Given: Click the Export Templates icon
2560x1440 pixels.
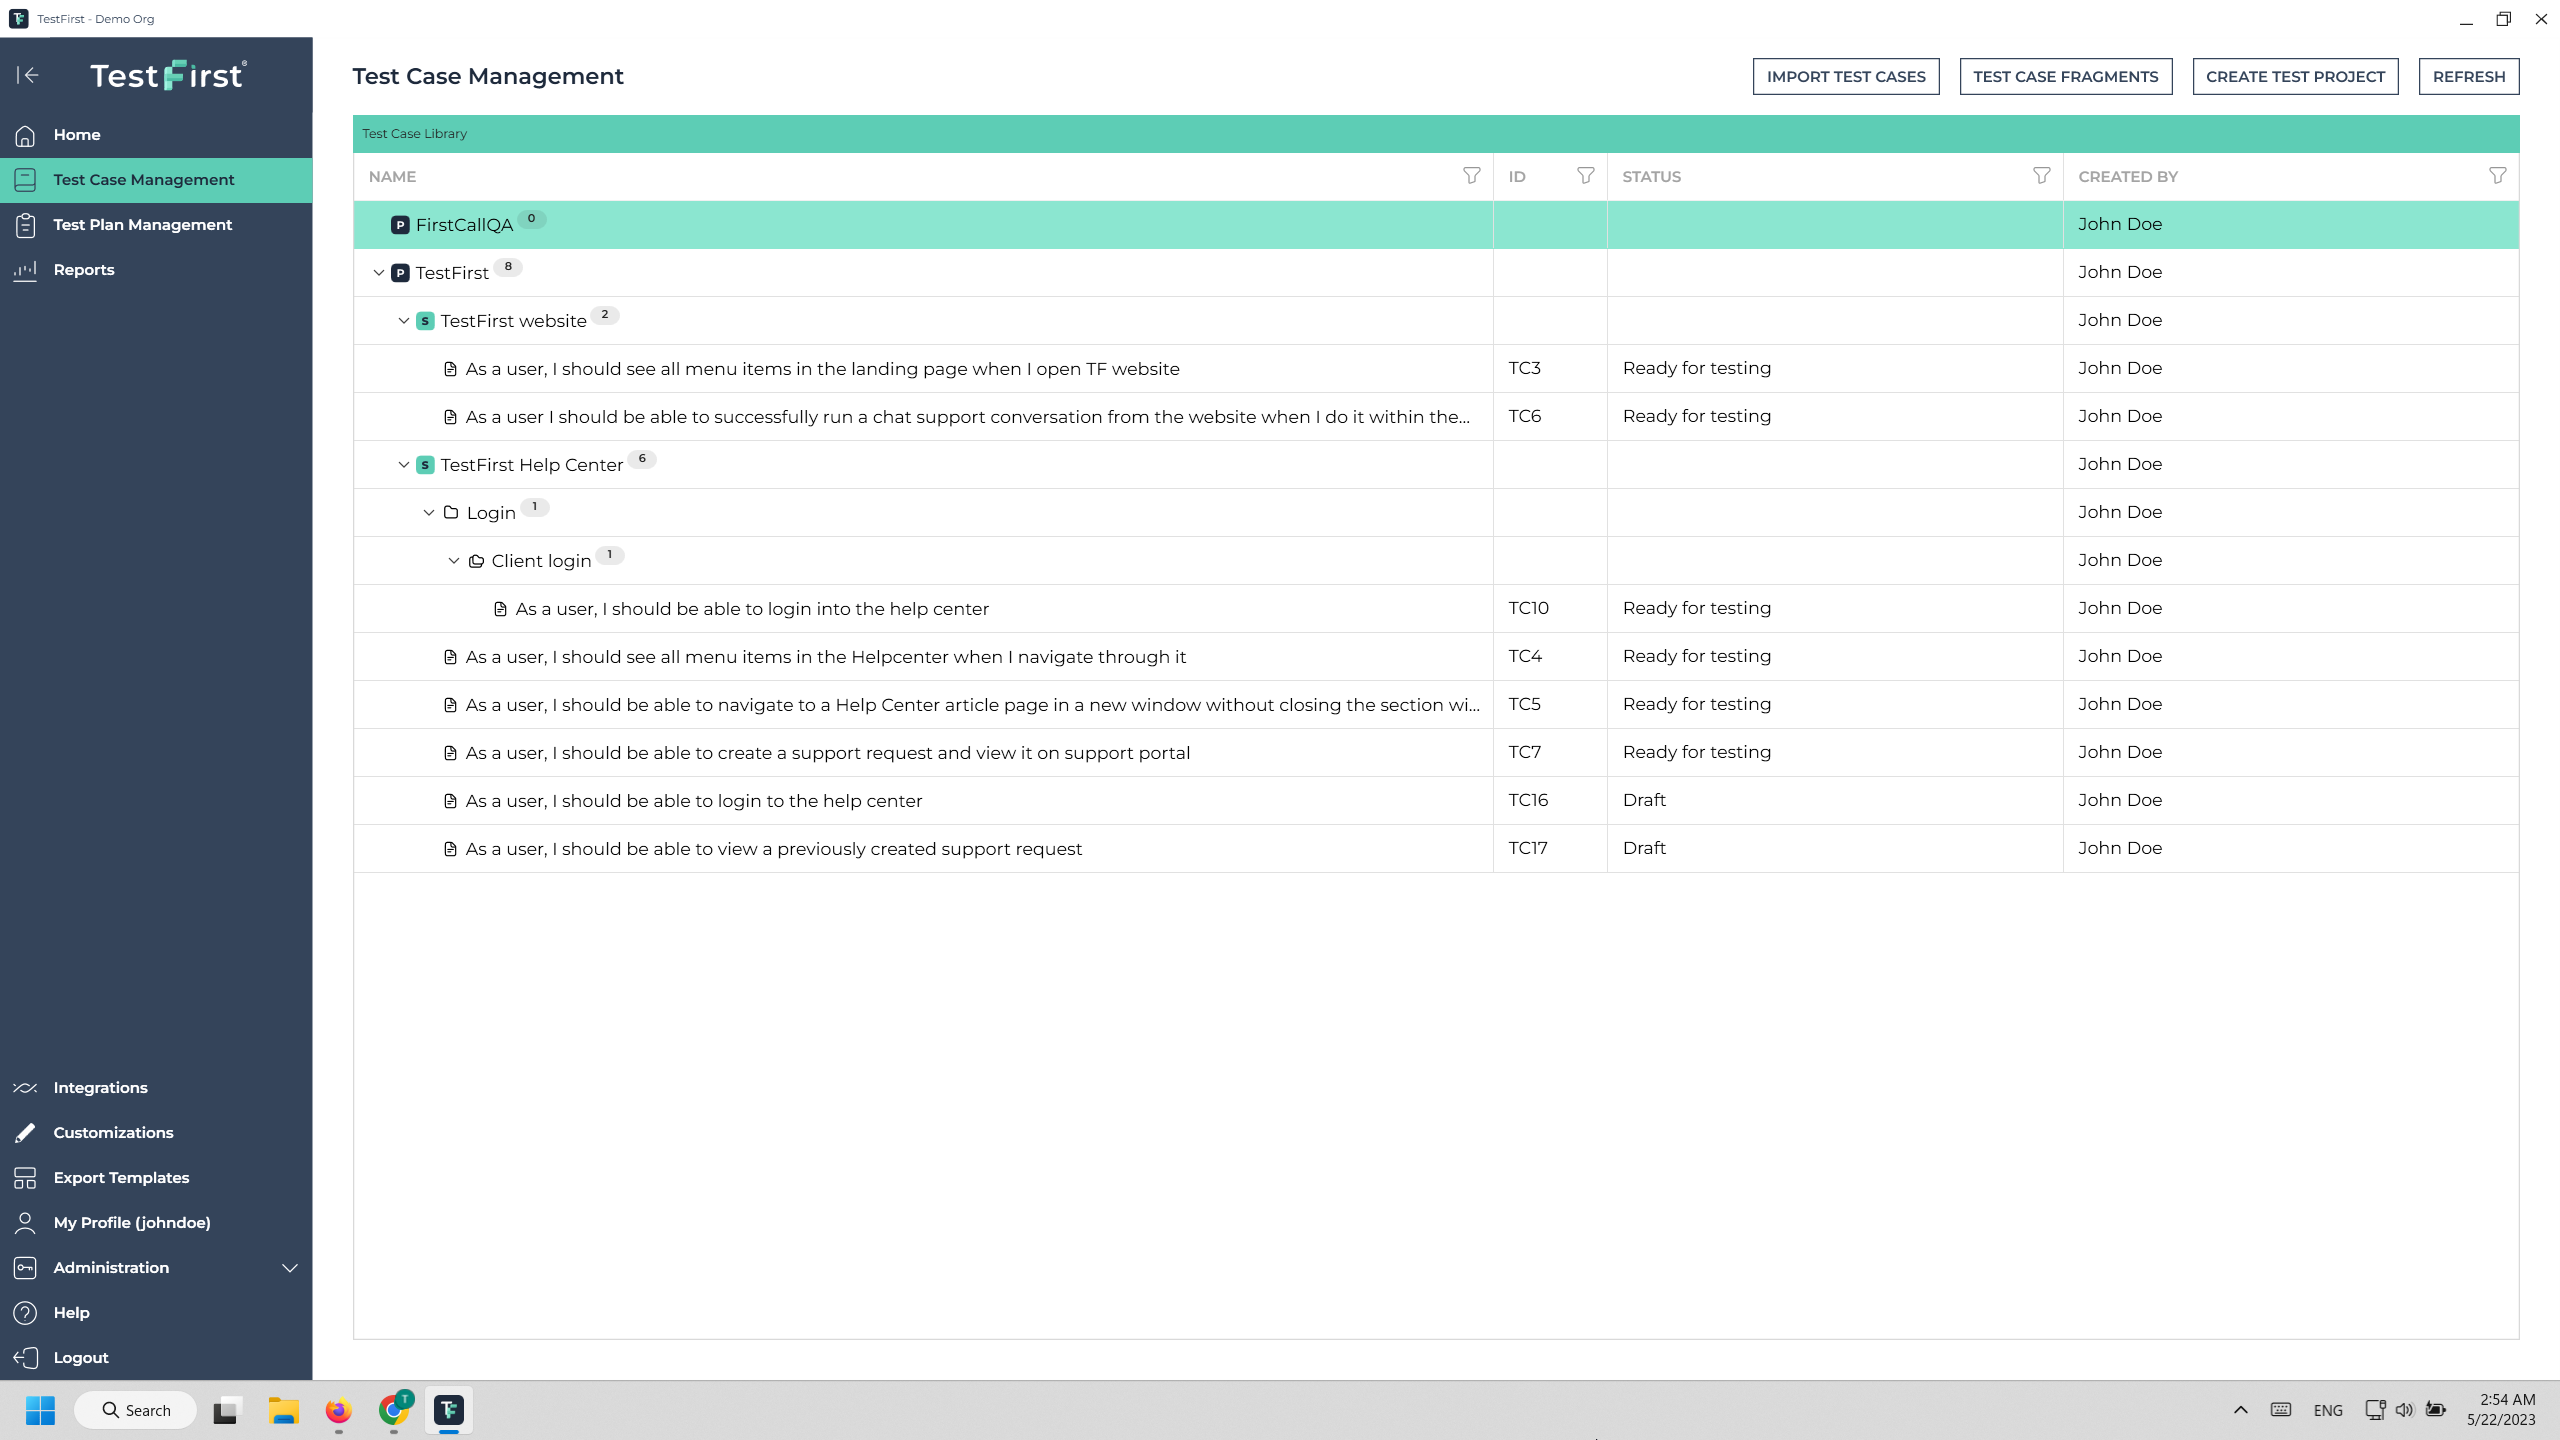Looking at the screenshot, I should 26,1177.
